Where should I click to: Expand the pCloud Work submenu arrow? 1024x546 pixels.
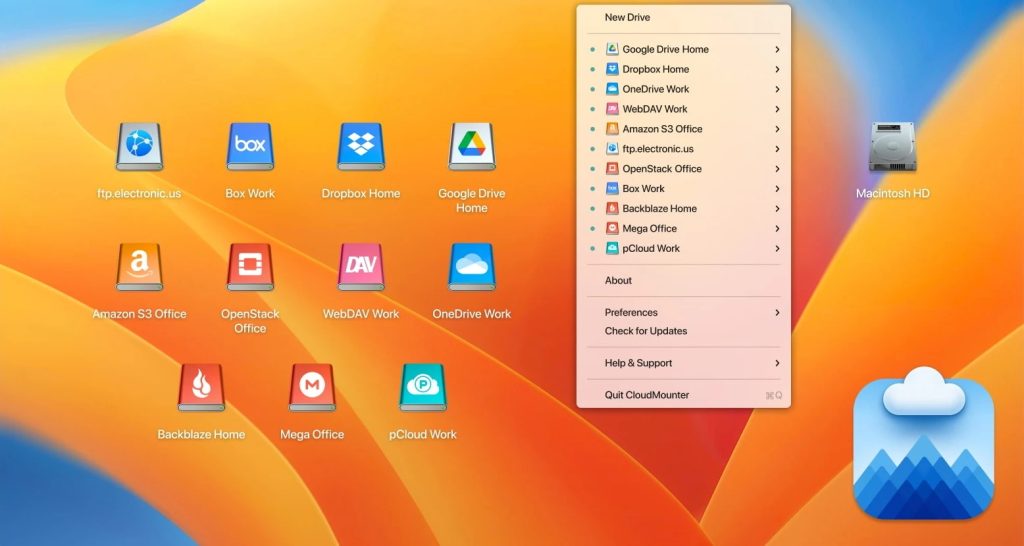pos(777,248)
